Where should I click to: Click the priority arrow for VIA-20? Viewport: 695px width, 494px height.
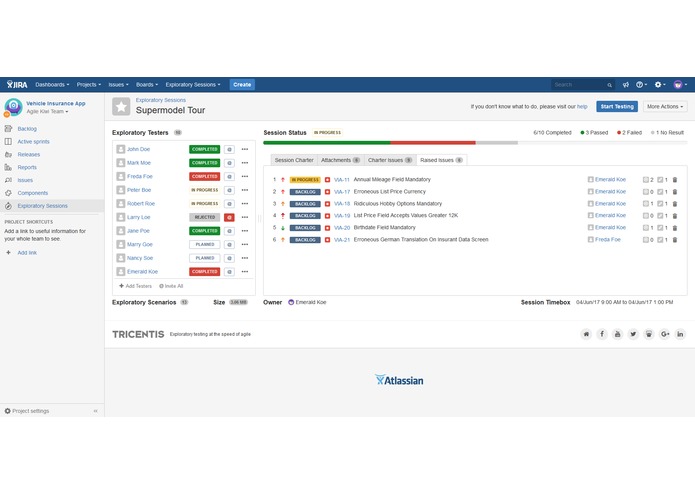point(283,228)
